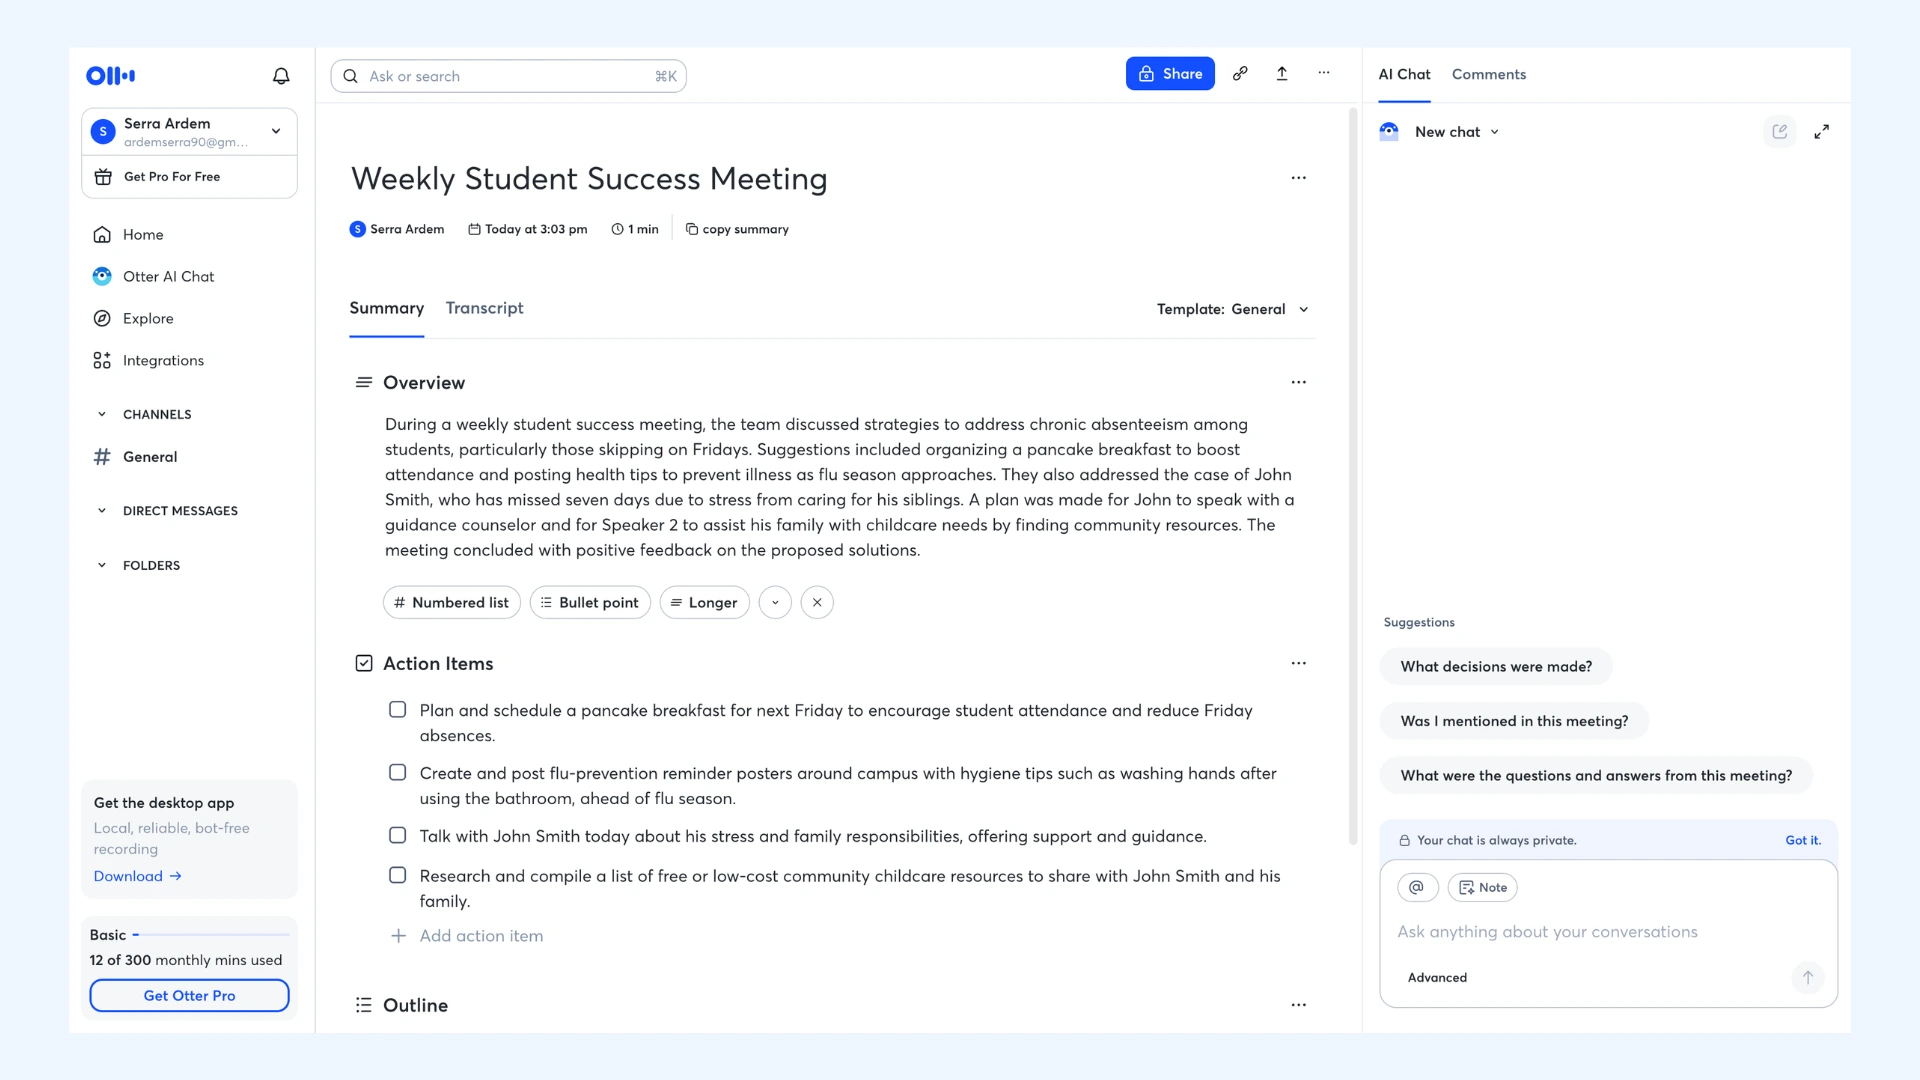Open the notifications bell
The height and width of the screenshot is (1080, 1920).
[x=281, y=76]
